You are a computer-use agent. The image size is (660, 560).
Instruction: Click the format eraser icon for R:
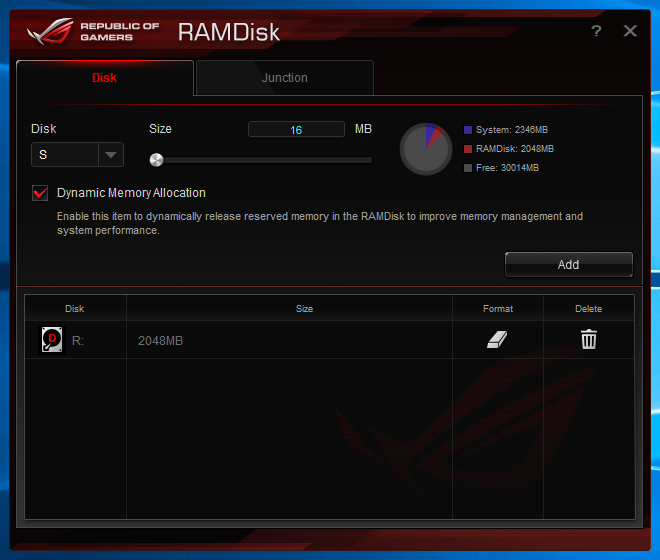[x=497, y=339]
